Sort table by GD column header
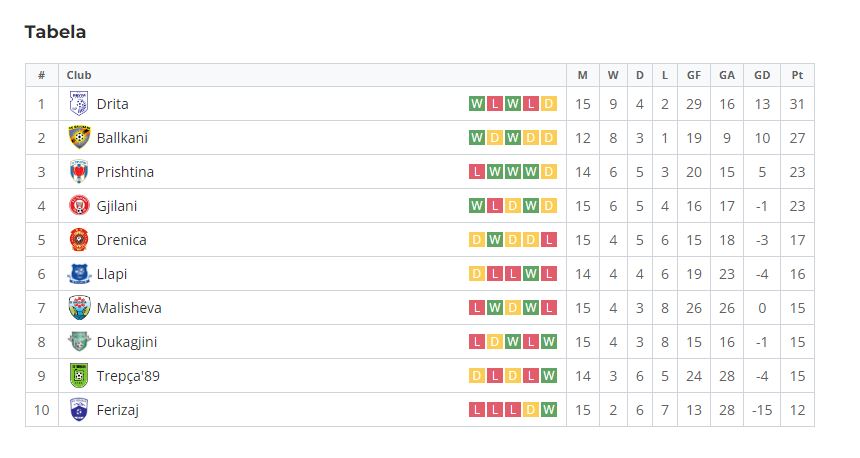Screen dimensions: 860x458 coord(762,75)
